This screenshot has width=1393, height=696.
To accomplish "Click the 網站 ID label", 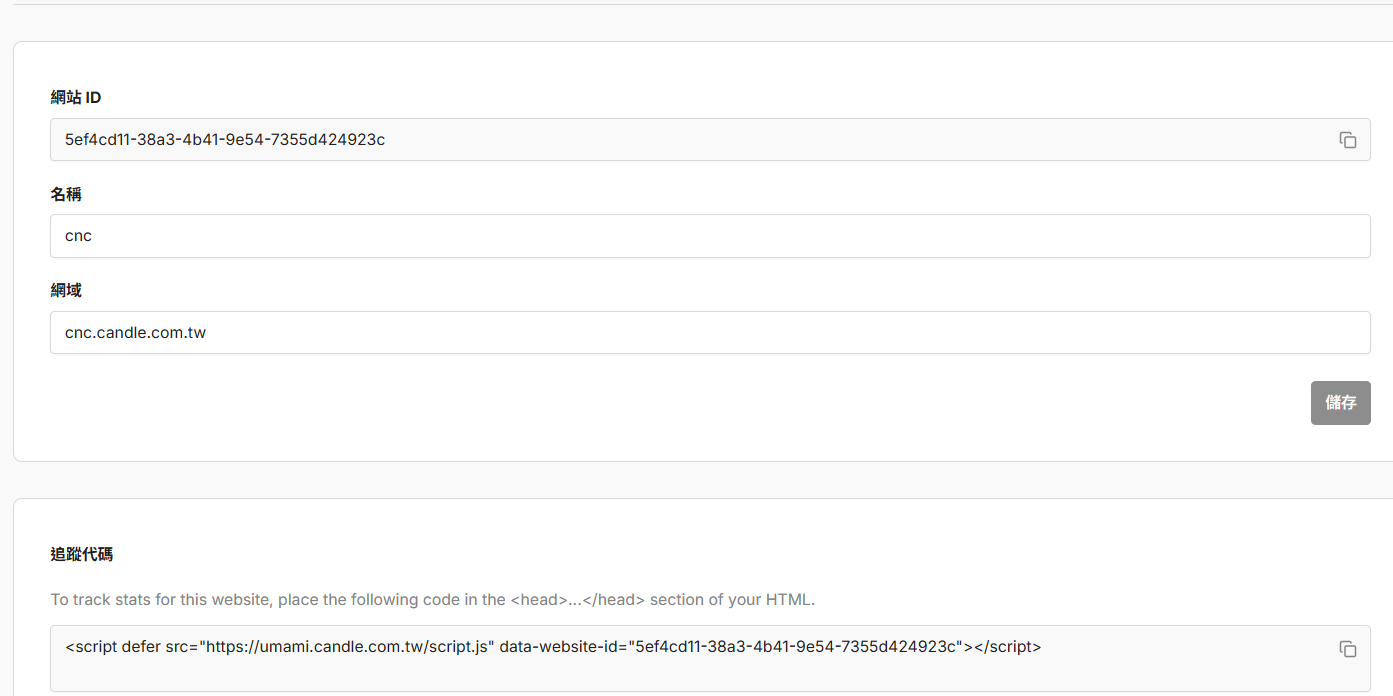I will tap(76, 97).
